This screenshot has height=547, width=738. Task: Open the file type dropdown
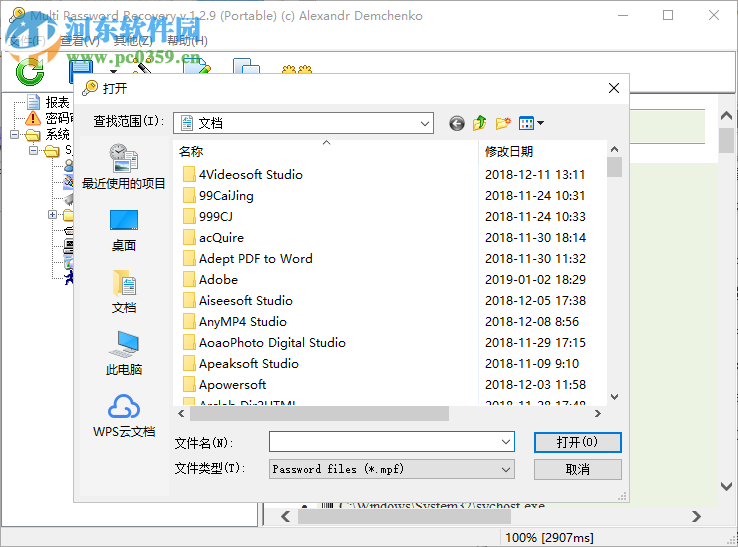506,469
